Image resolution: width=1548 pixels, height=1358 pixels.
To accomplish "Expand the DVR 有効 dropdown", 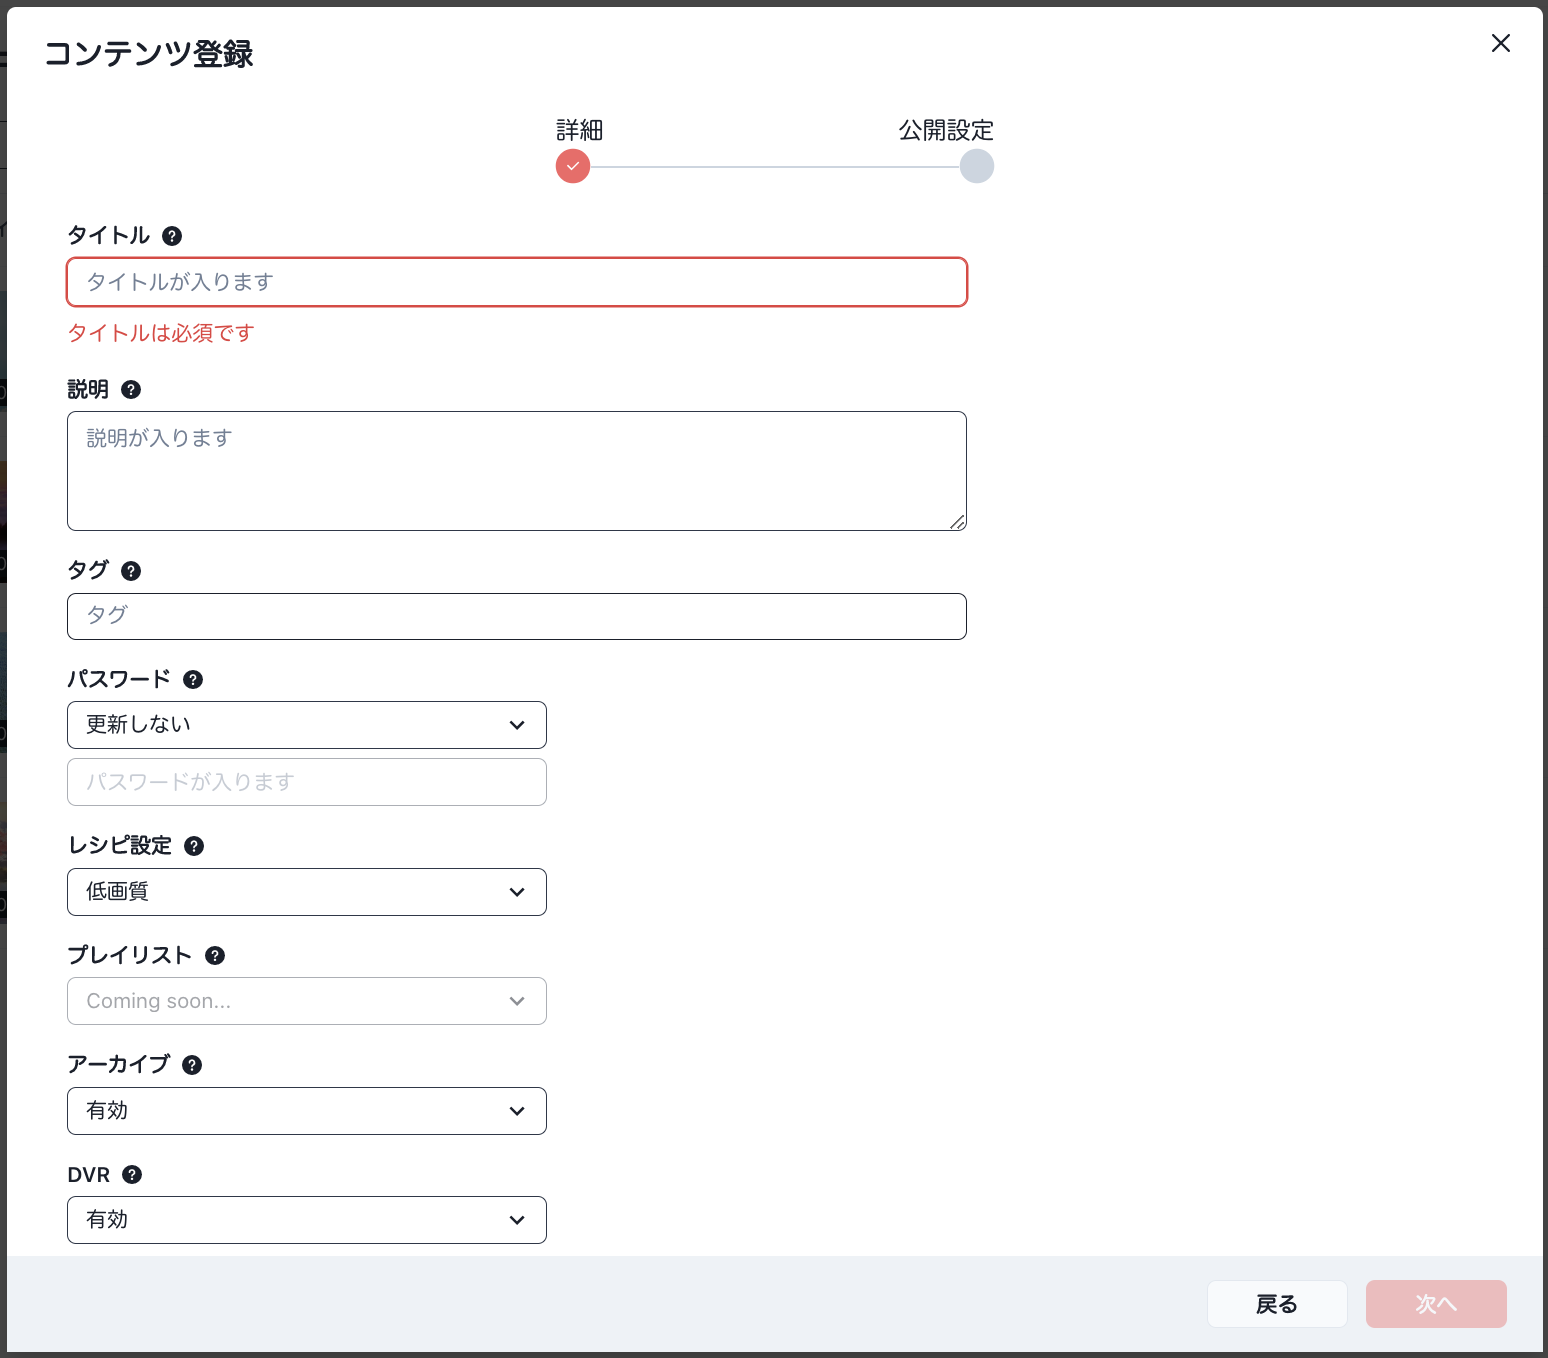I will click(x=306, y=1220).
